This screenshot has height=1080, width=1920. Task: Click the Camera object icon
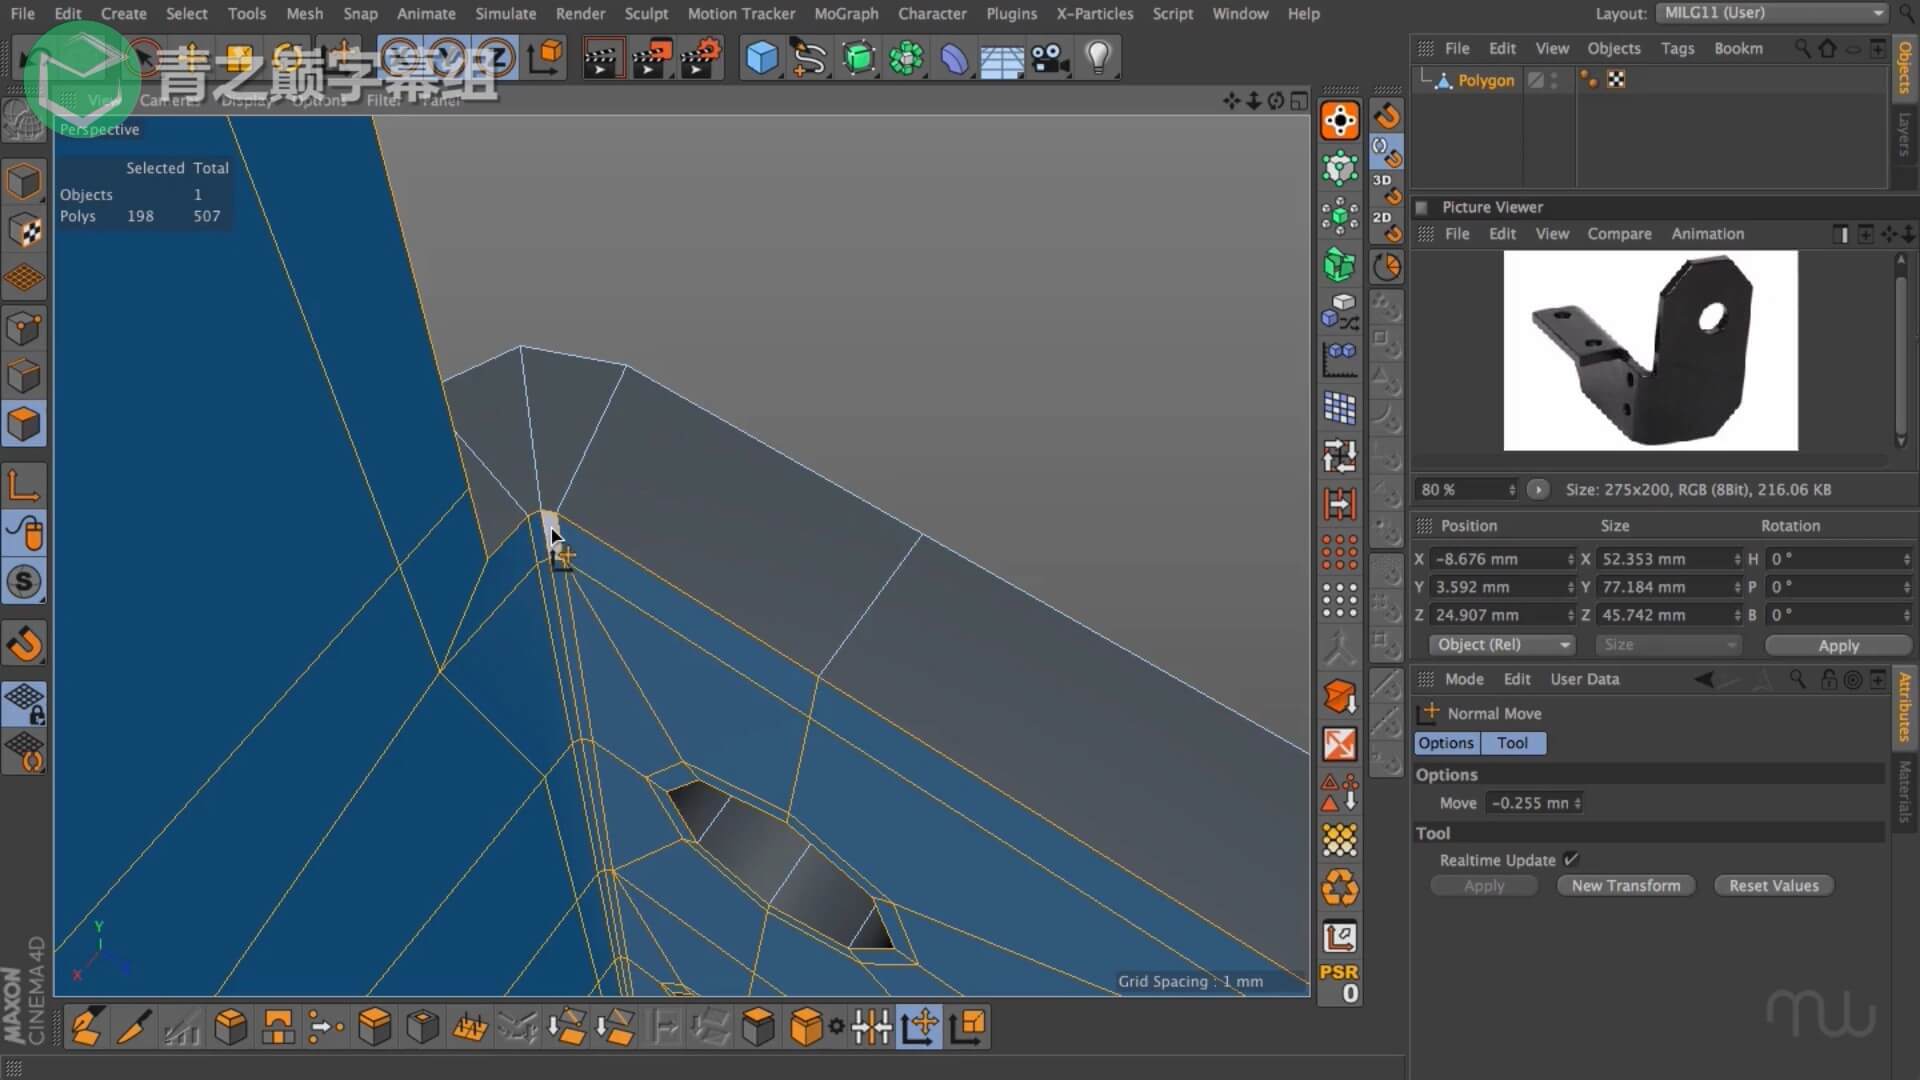1050,58
